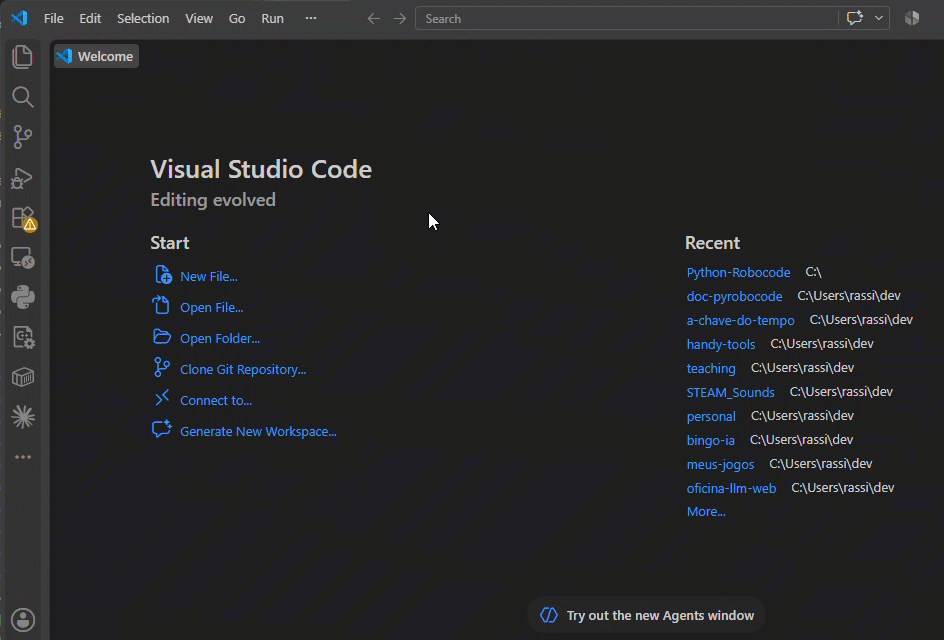Open recent folder personal
This screenshot has width=944, height=640.
click(711, 416)
